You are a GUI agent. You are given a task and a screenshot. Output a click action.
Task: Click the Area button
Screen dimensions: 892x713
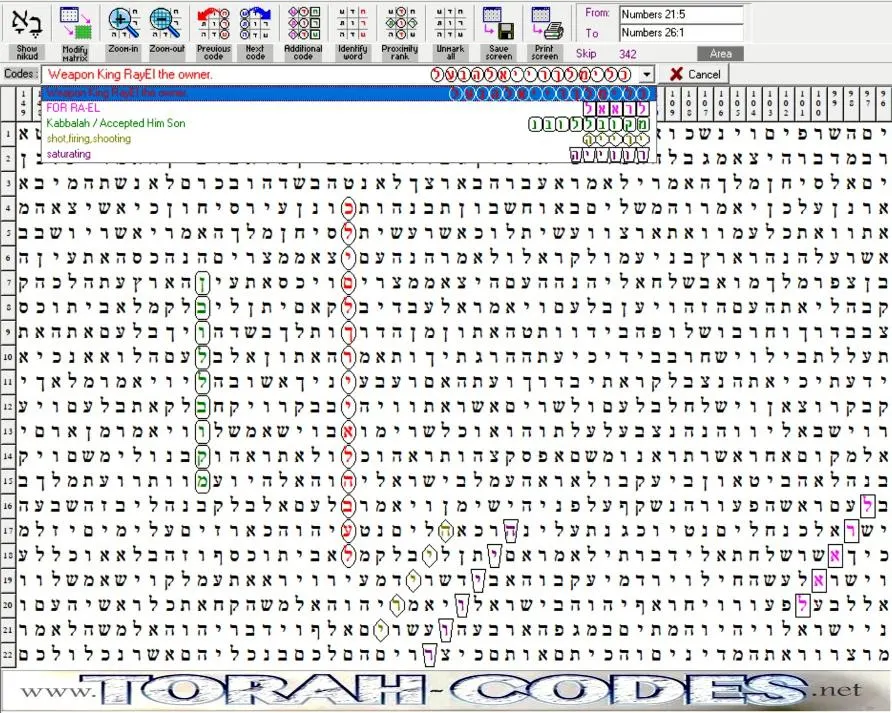[x=720, y=54]
